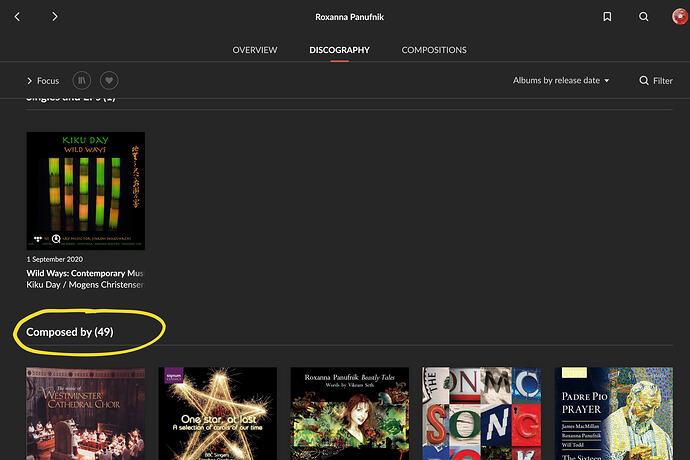Image resolution: width=690 pixels, height=460 pixels.
Task: Open the Westminster Cathedral Choir album
Action: (86, 414)
